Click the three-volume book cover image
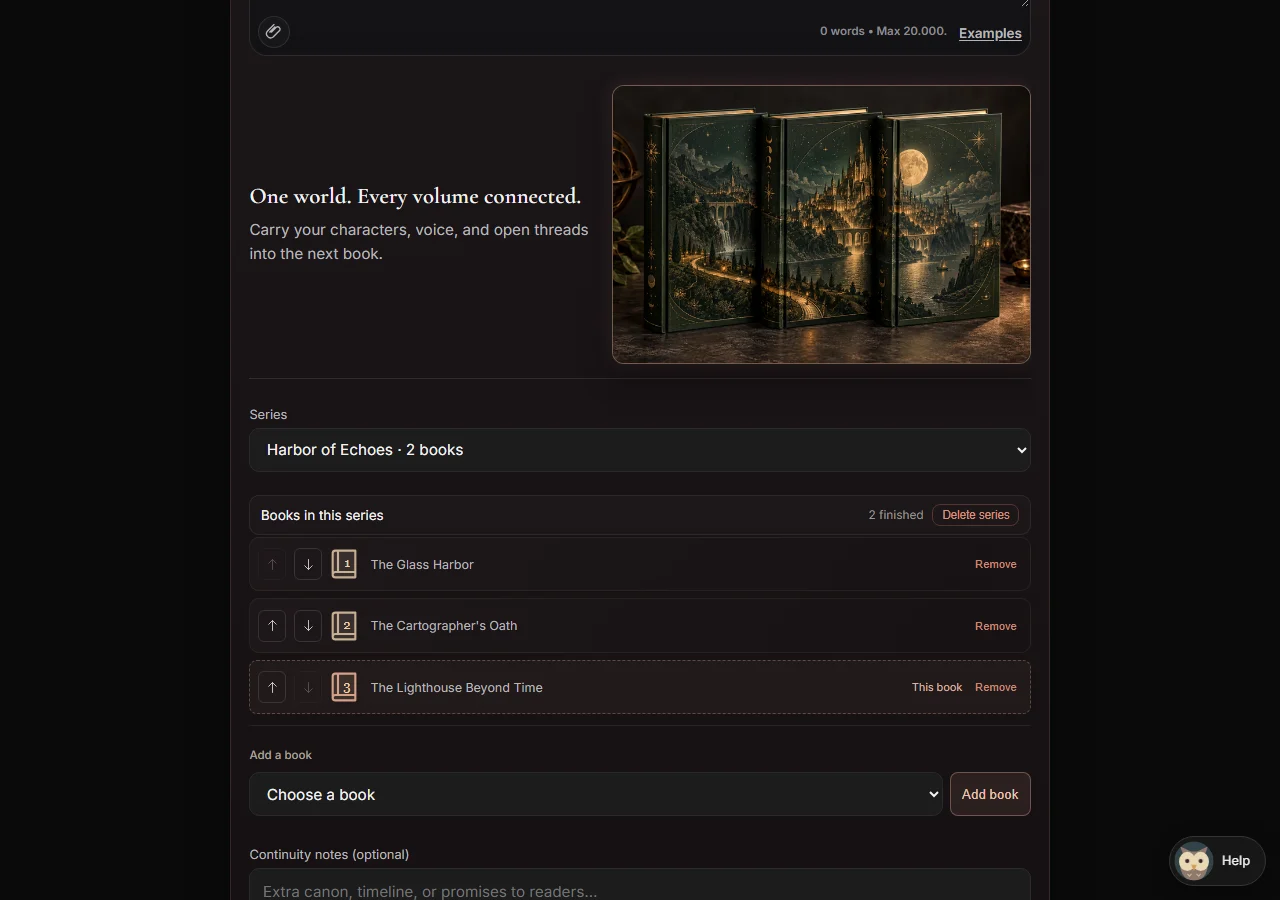This screenshot has height=900, width=1280. pos(821,224)
